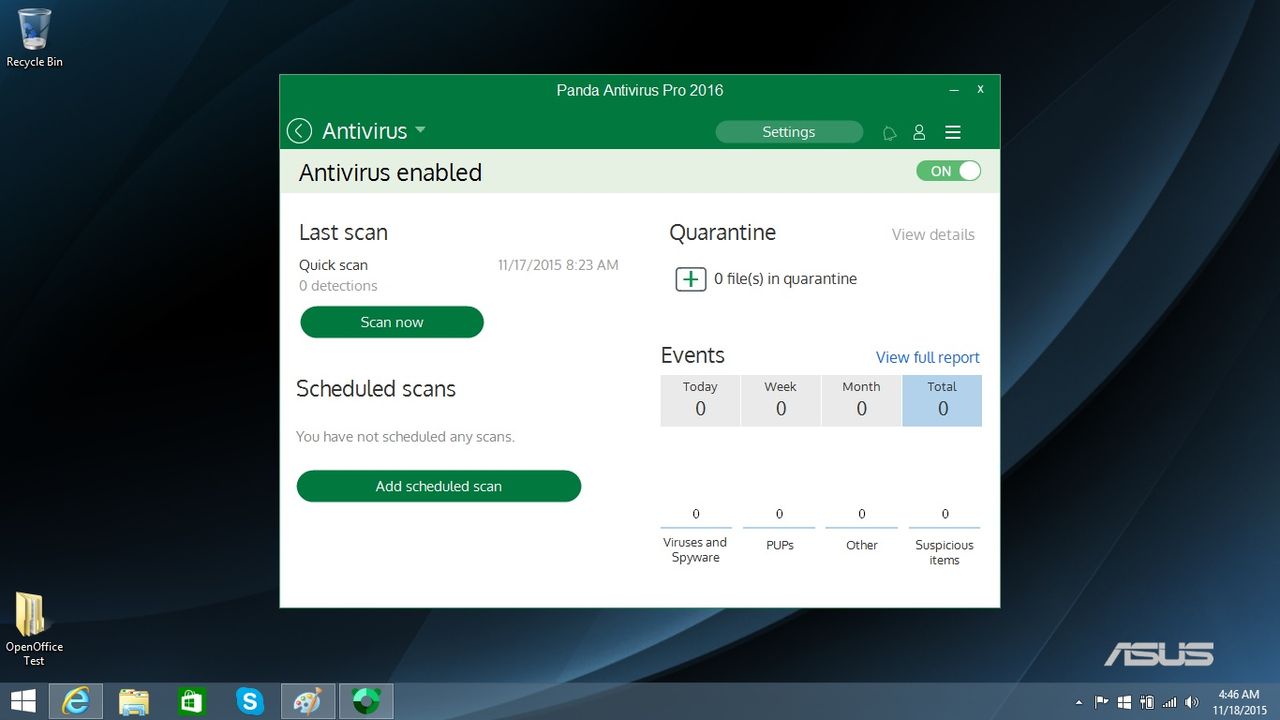Click the volume speaker tray icon
1280x720 pixels.
(x=1191, y=702)
